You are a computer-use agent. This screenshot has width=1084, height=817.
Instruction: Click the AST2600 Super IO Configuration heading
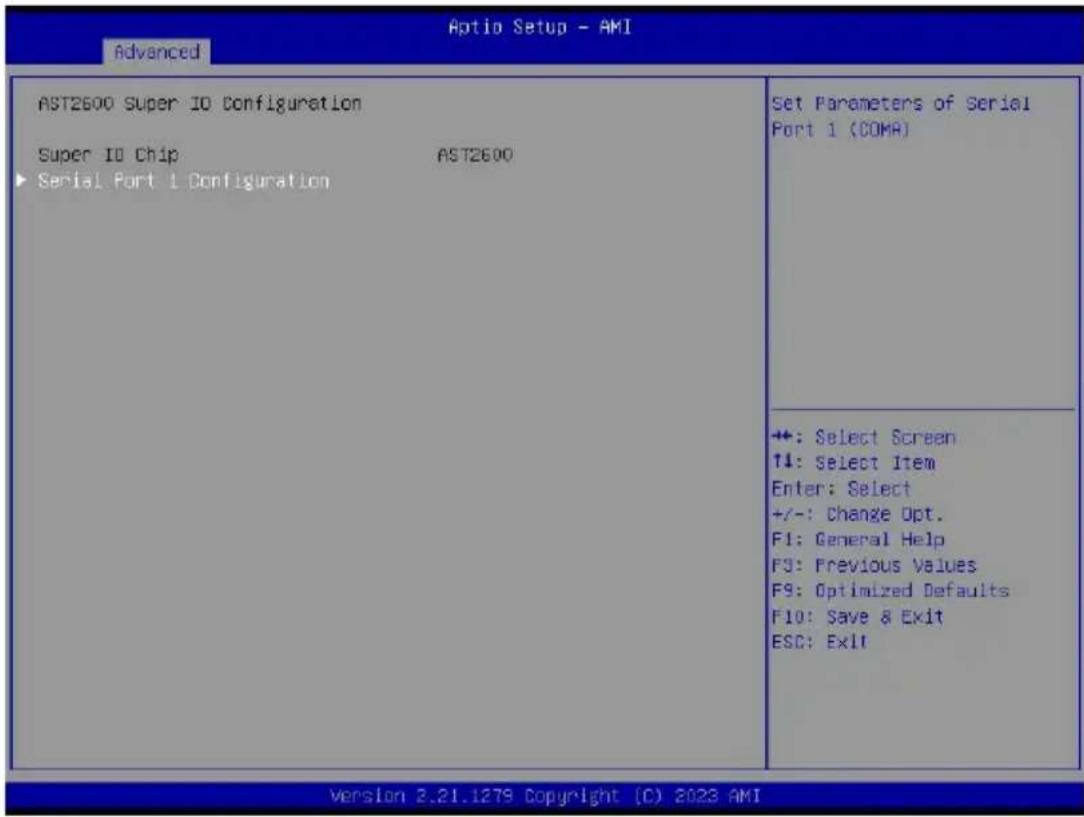pyautogui.click(x=200, y=104)
